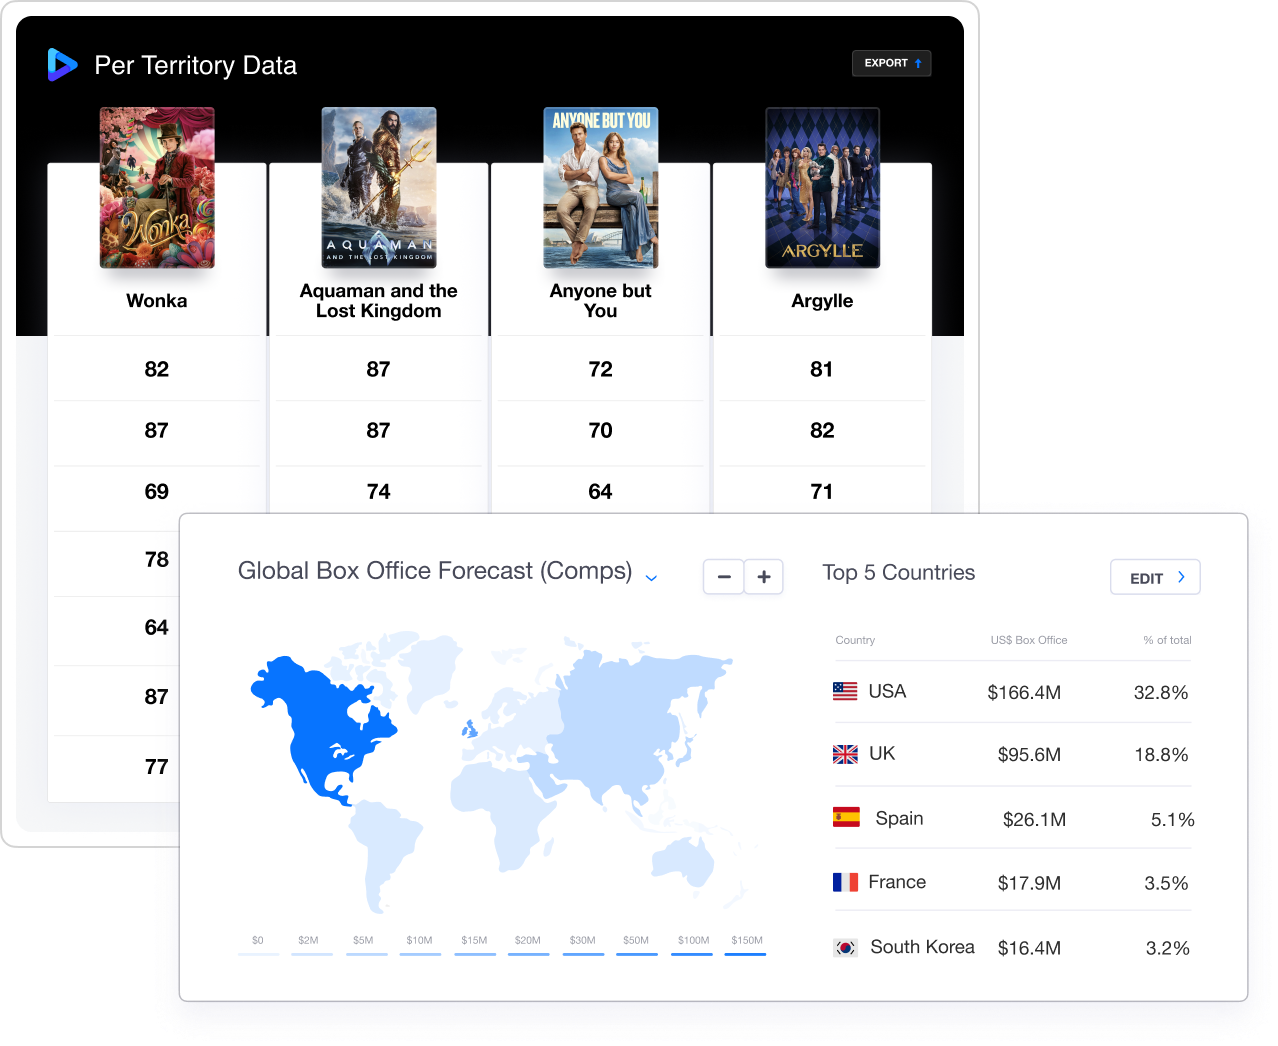The height and width of the screenshot is (1046, 1278).
Task: Select the Aquaman and the Lost Kingdom poster
Action: point(379,188)
